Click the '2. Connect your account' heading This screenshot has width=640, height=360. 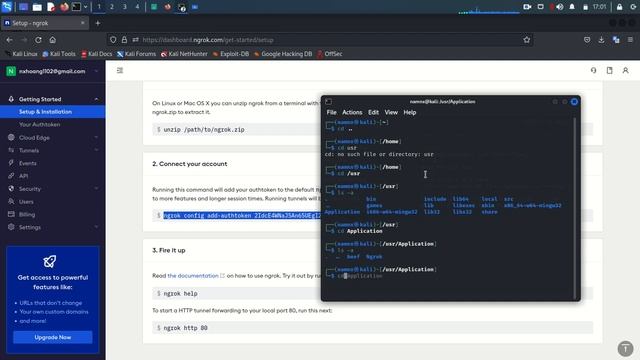tap(190, 164)
